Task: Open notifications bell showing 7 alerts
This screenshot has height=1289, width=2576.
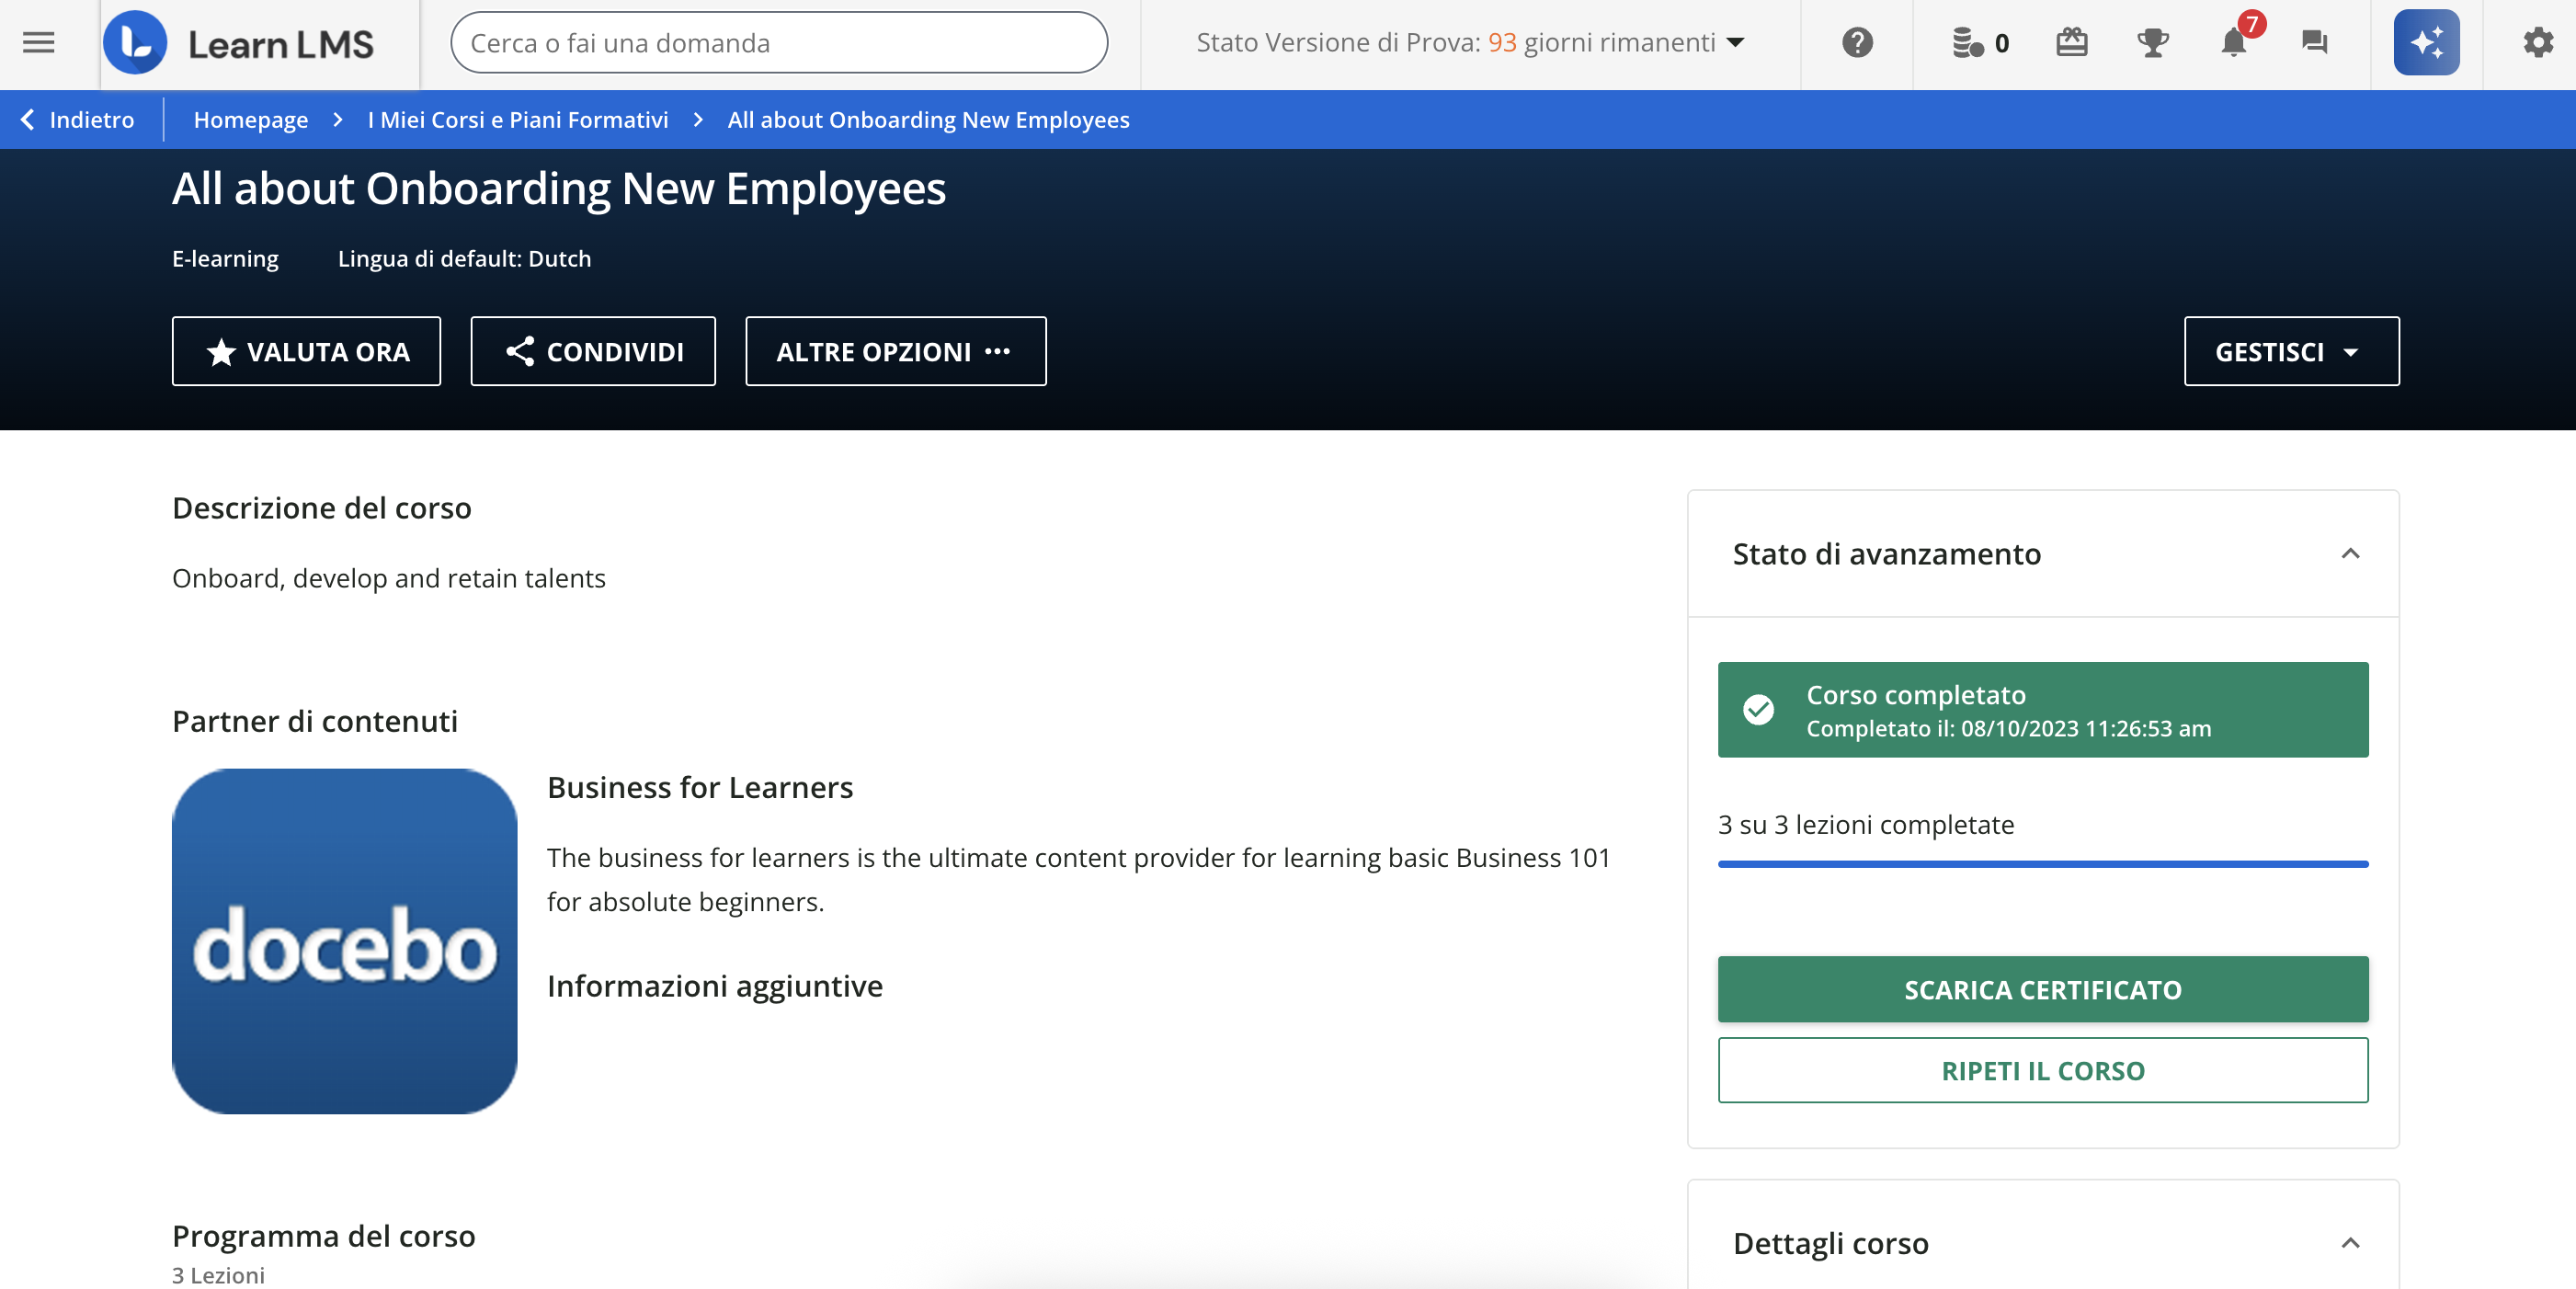Action: pos(2233,42)
